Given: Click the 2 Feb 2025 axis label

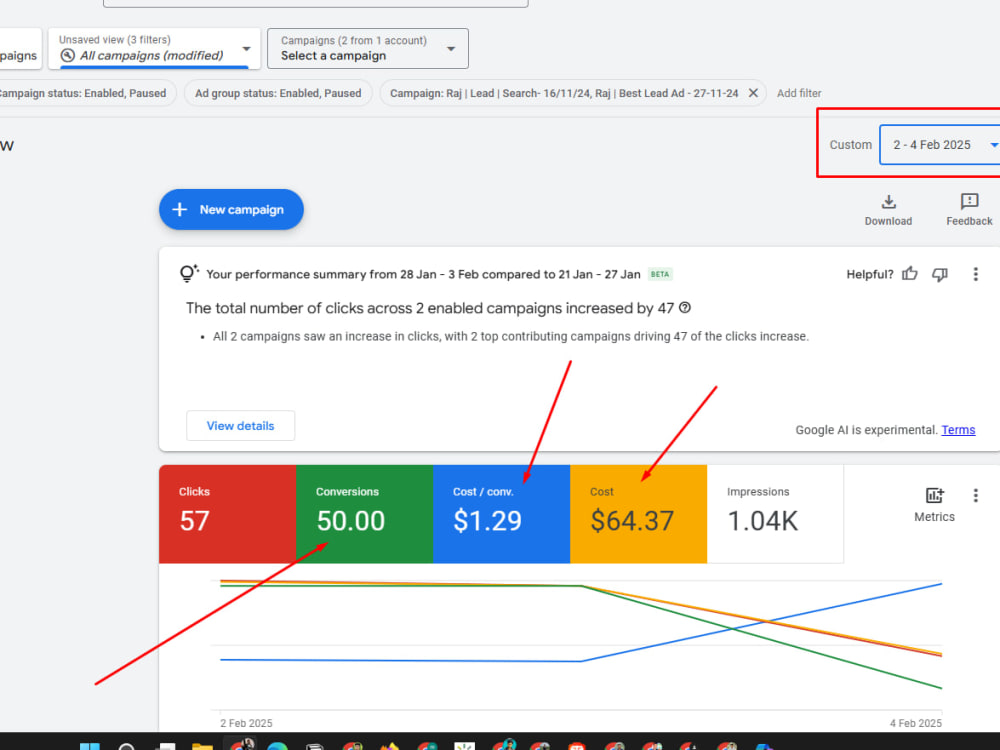Looking at the screenshot, I should point(246,723).
